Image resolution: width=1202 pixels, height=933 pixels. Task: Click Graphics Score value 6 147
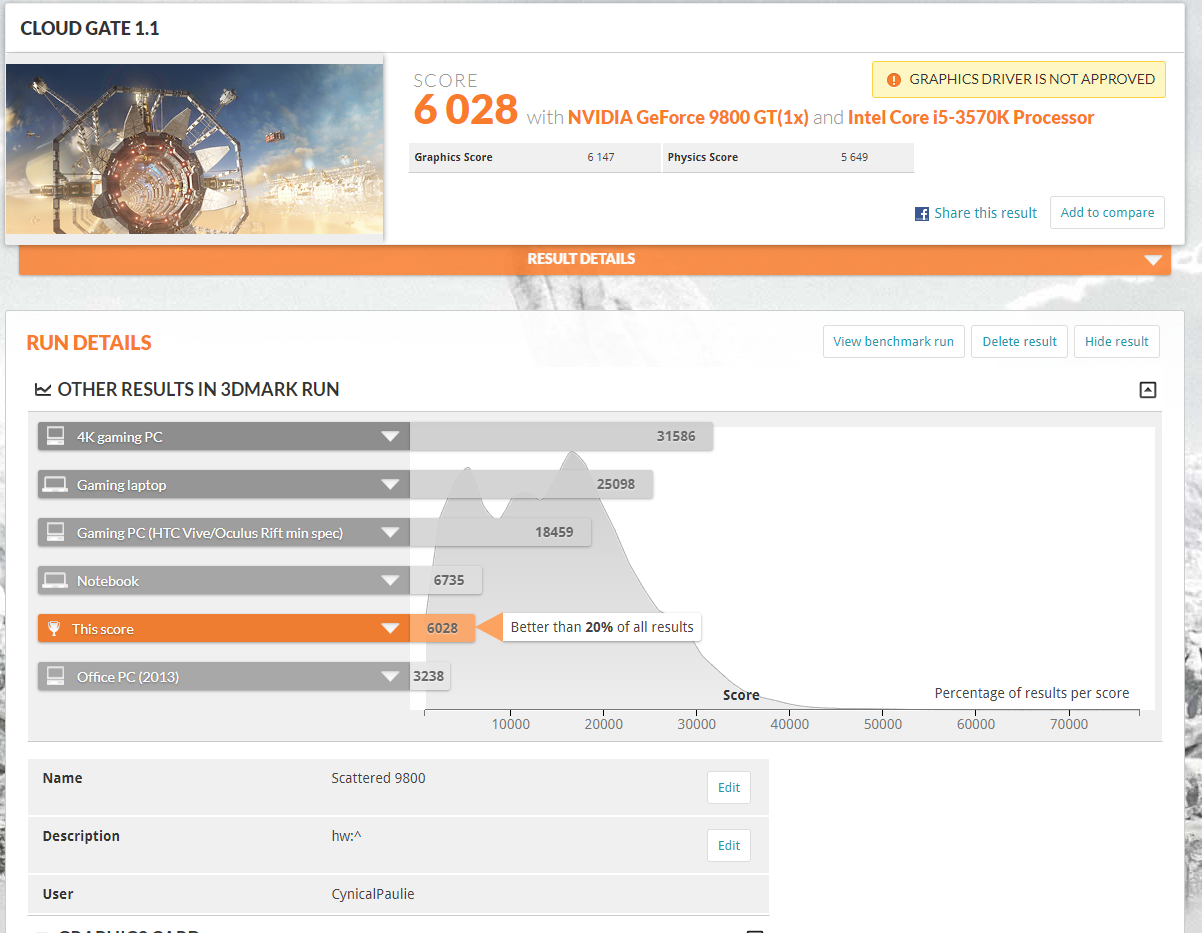coord(601,157)
